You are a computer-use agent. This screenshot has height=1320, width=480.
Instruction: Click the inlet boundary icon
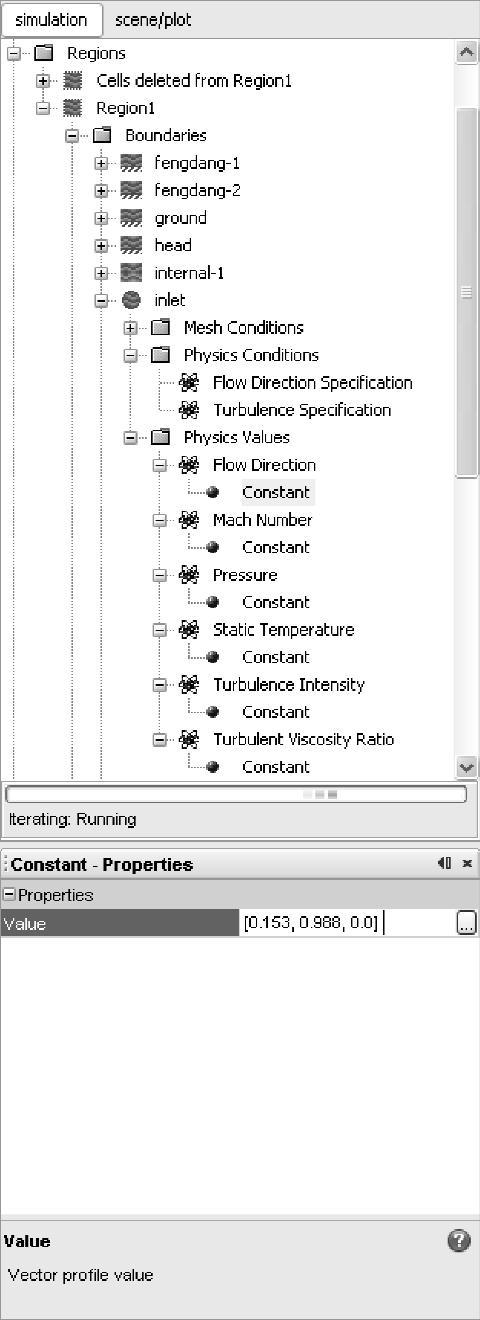pyautogui.click(x=132, y=300)
